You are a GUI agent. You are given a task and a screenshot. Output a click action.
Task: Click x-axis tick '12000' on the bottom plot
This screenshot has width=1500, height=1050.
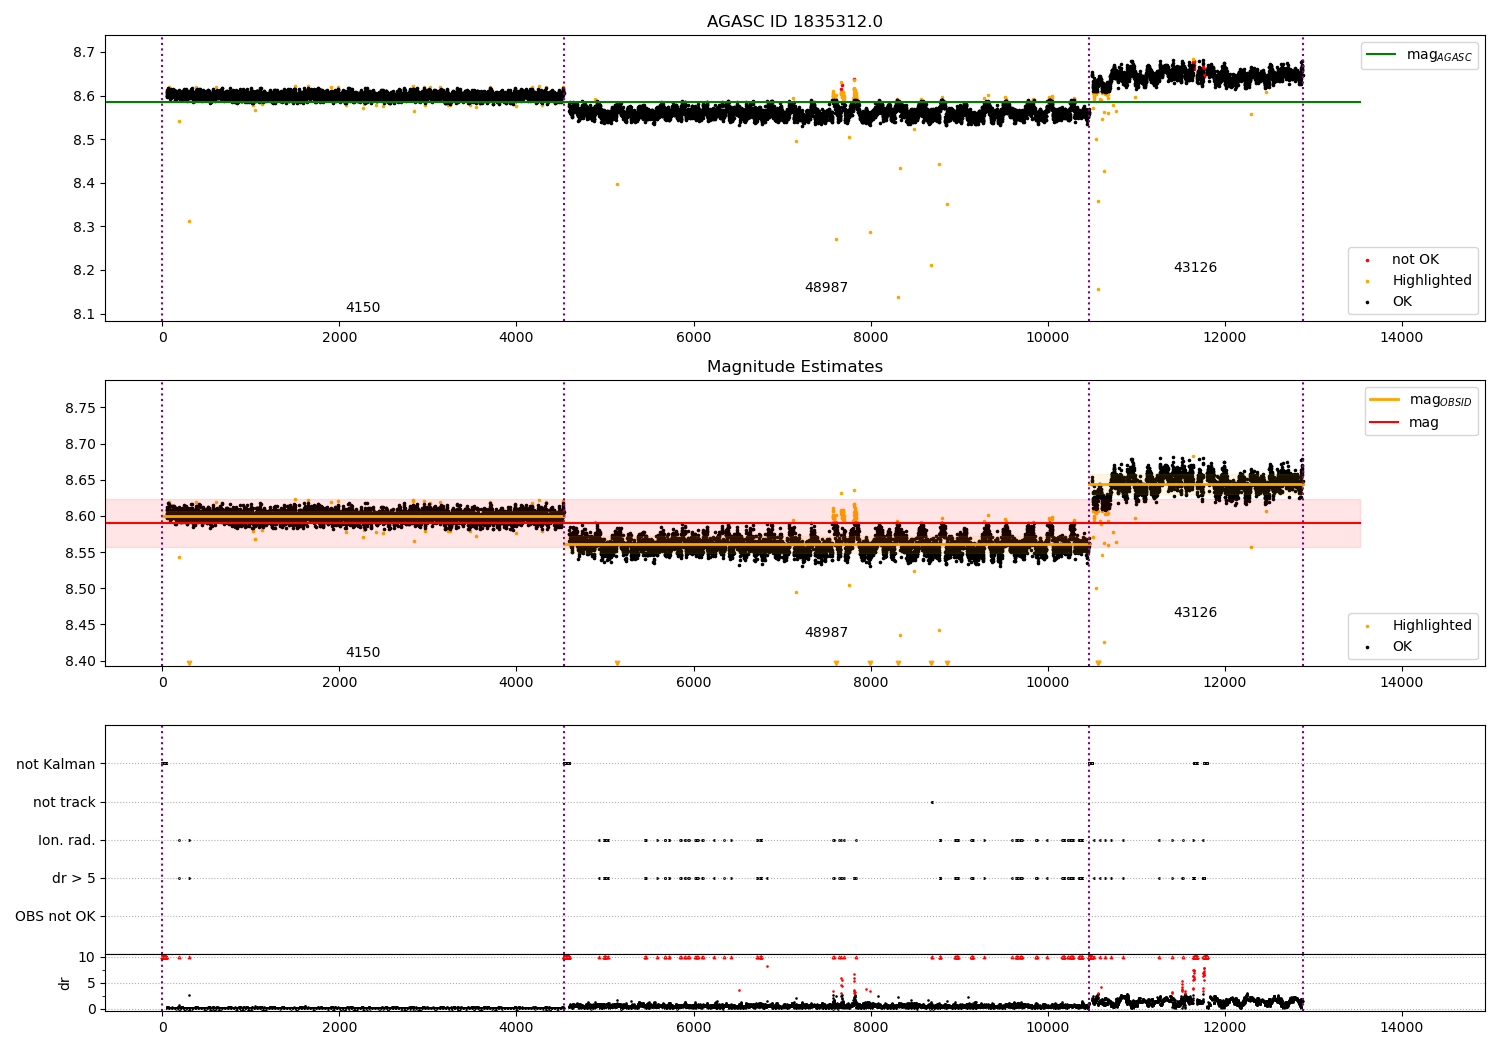pyautogui.click(x=1224, y=1028)
